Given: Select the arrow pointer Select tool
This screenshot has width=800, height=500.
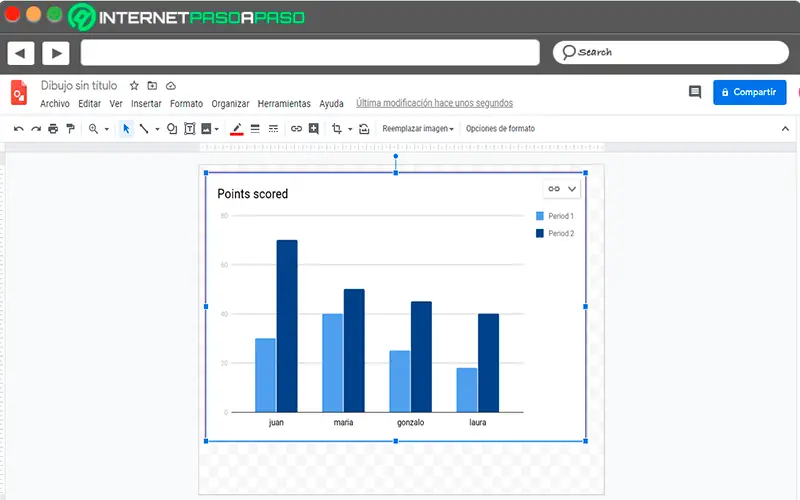Looking at the screenshot, I should (126, 129).
